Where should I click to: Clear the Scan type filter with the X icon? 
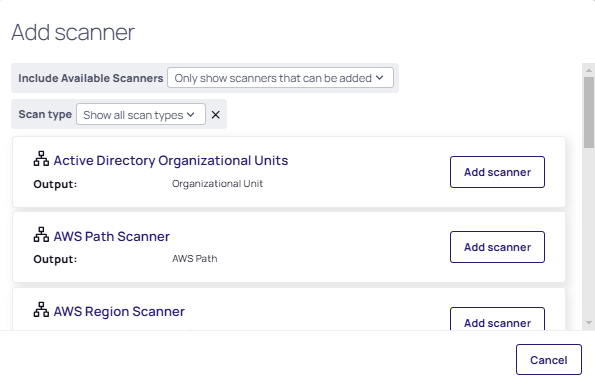(216, 115)
